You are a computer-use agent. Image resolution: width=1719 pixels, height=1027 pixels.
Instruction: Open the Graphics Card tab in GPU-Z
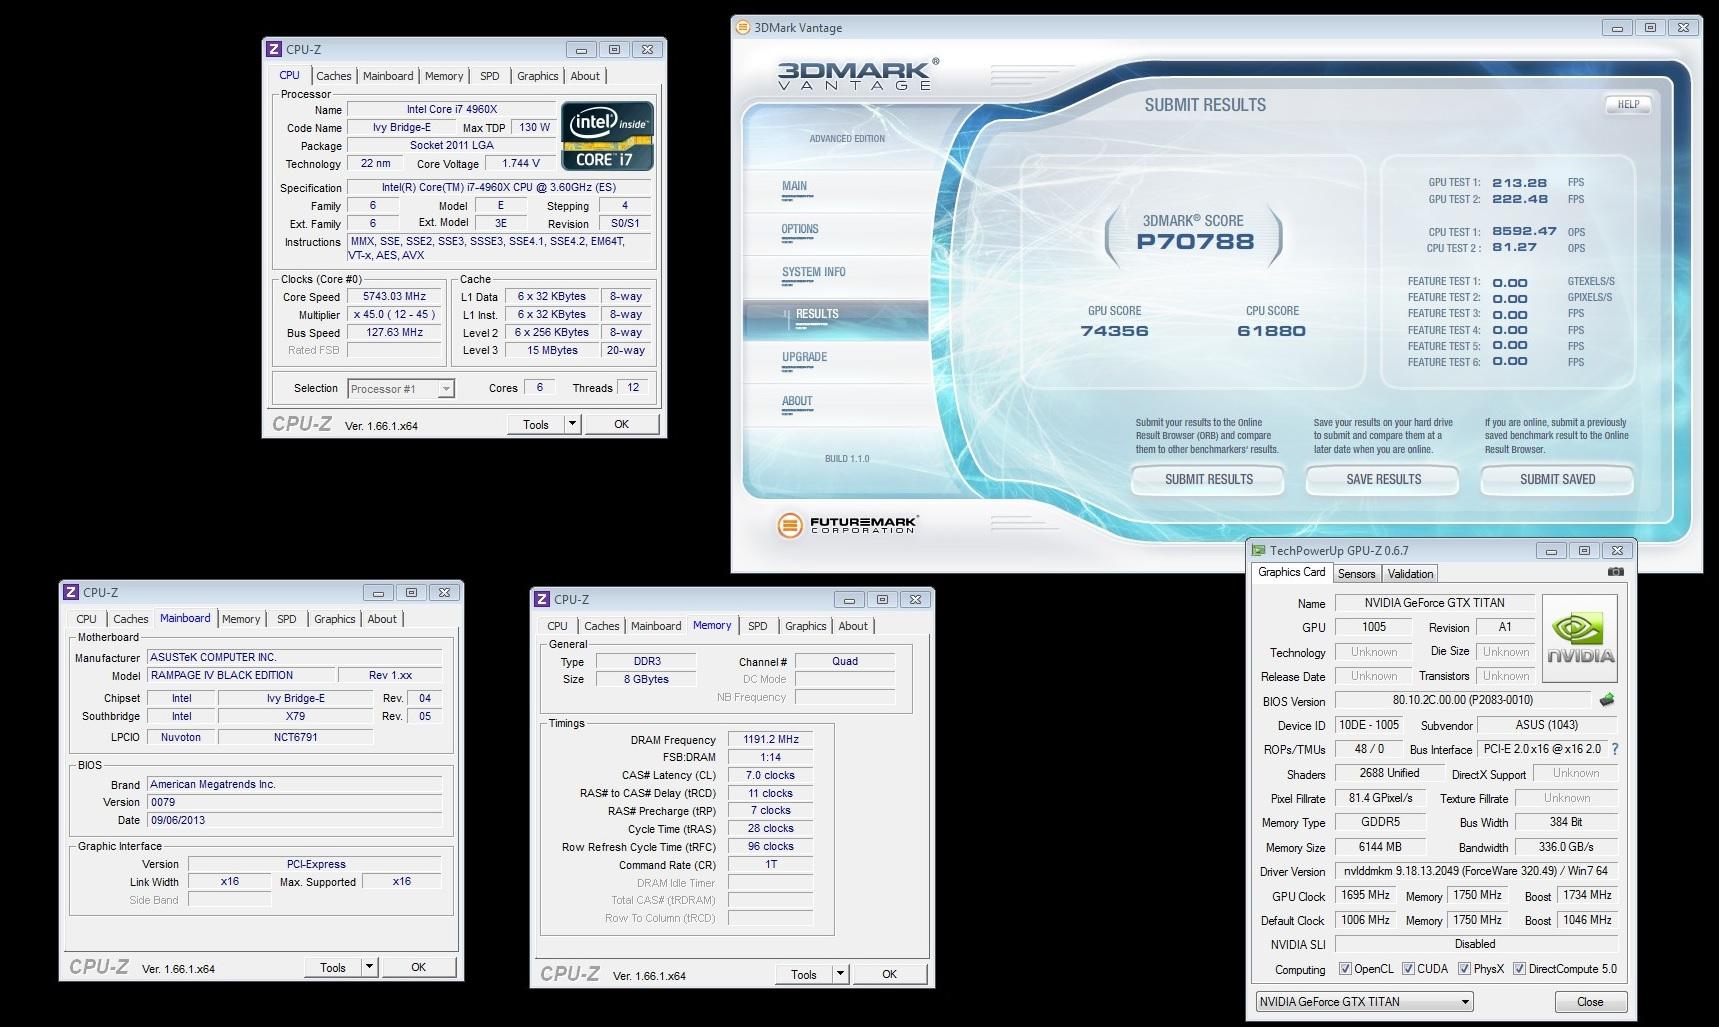(x=1291, y=572)
